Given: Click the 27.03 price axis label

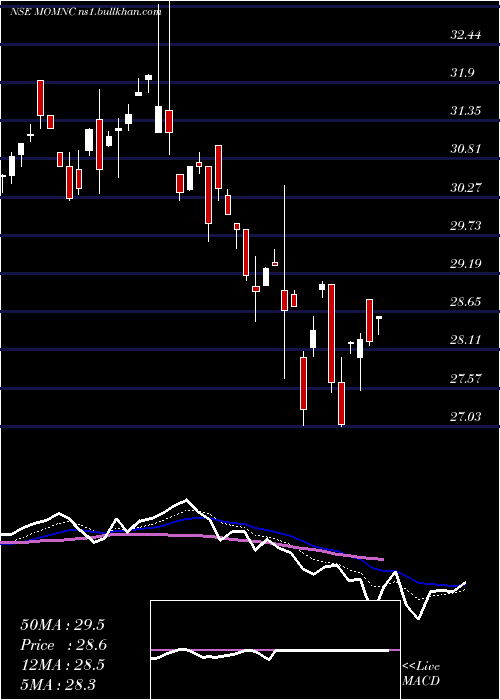Looking at the screenshot, I should tap(466, 417).
